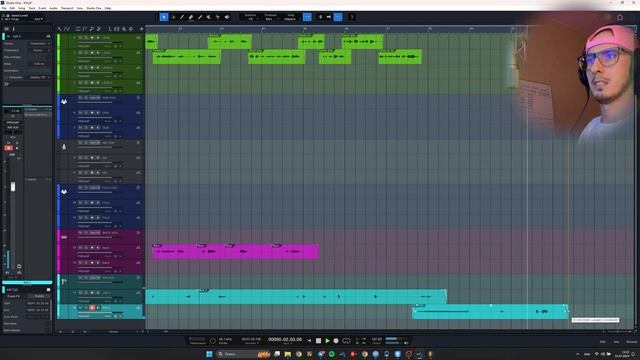This screenshot has width=640, height=360.
Task: Toggle show automation icon above tracks
Action: [67, 29]
